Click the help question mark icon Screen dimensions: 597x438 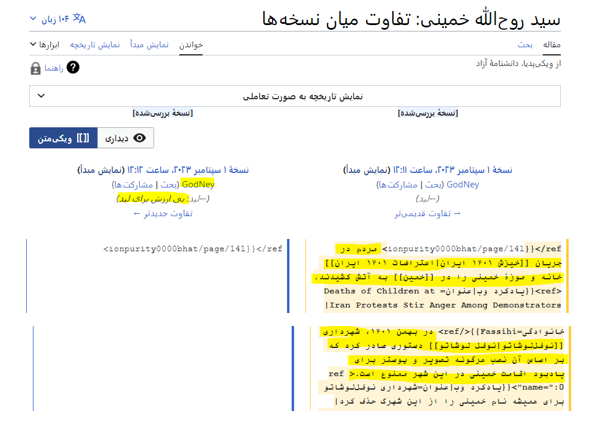click(73, 67)
